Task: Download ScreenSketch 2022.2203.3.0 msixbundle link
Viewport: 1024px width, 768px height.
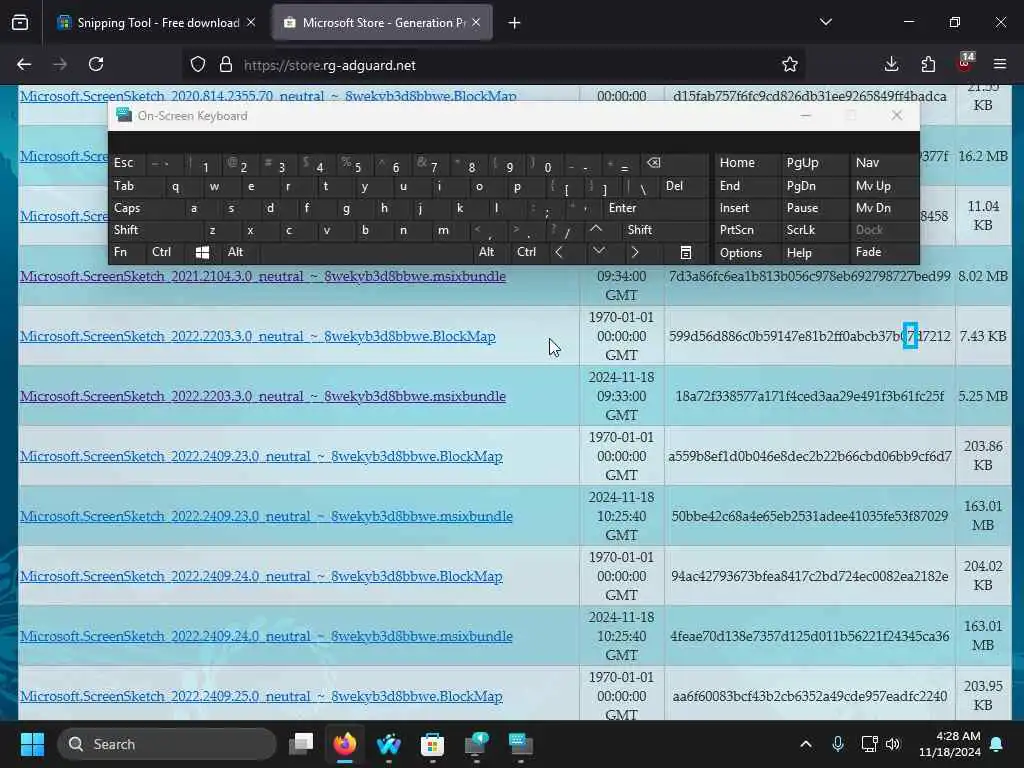Action: [263, 396]
